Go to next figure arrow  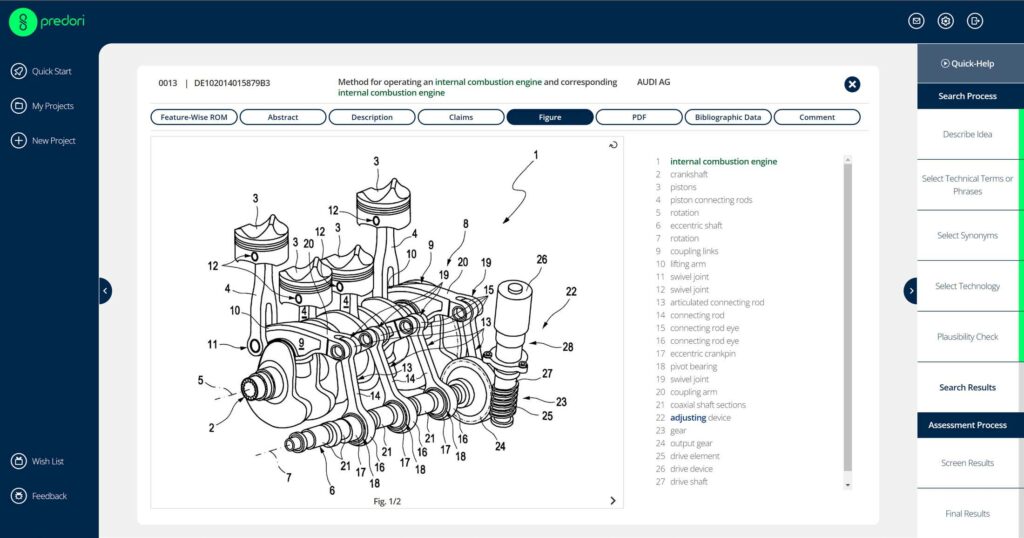pyautogui.click(x=613, y=500)
